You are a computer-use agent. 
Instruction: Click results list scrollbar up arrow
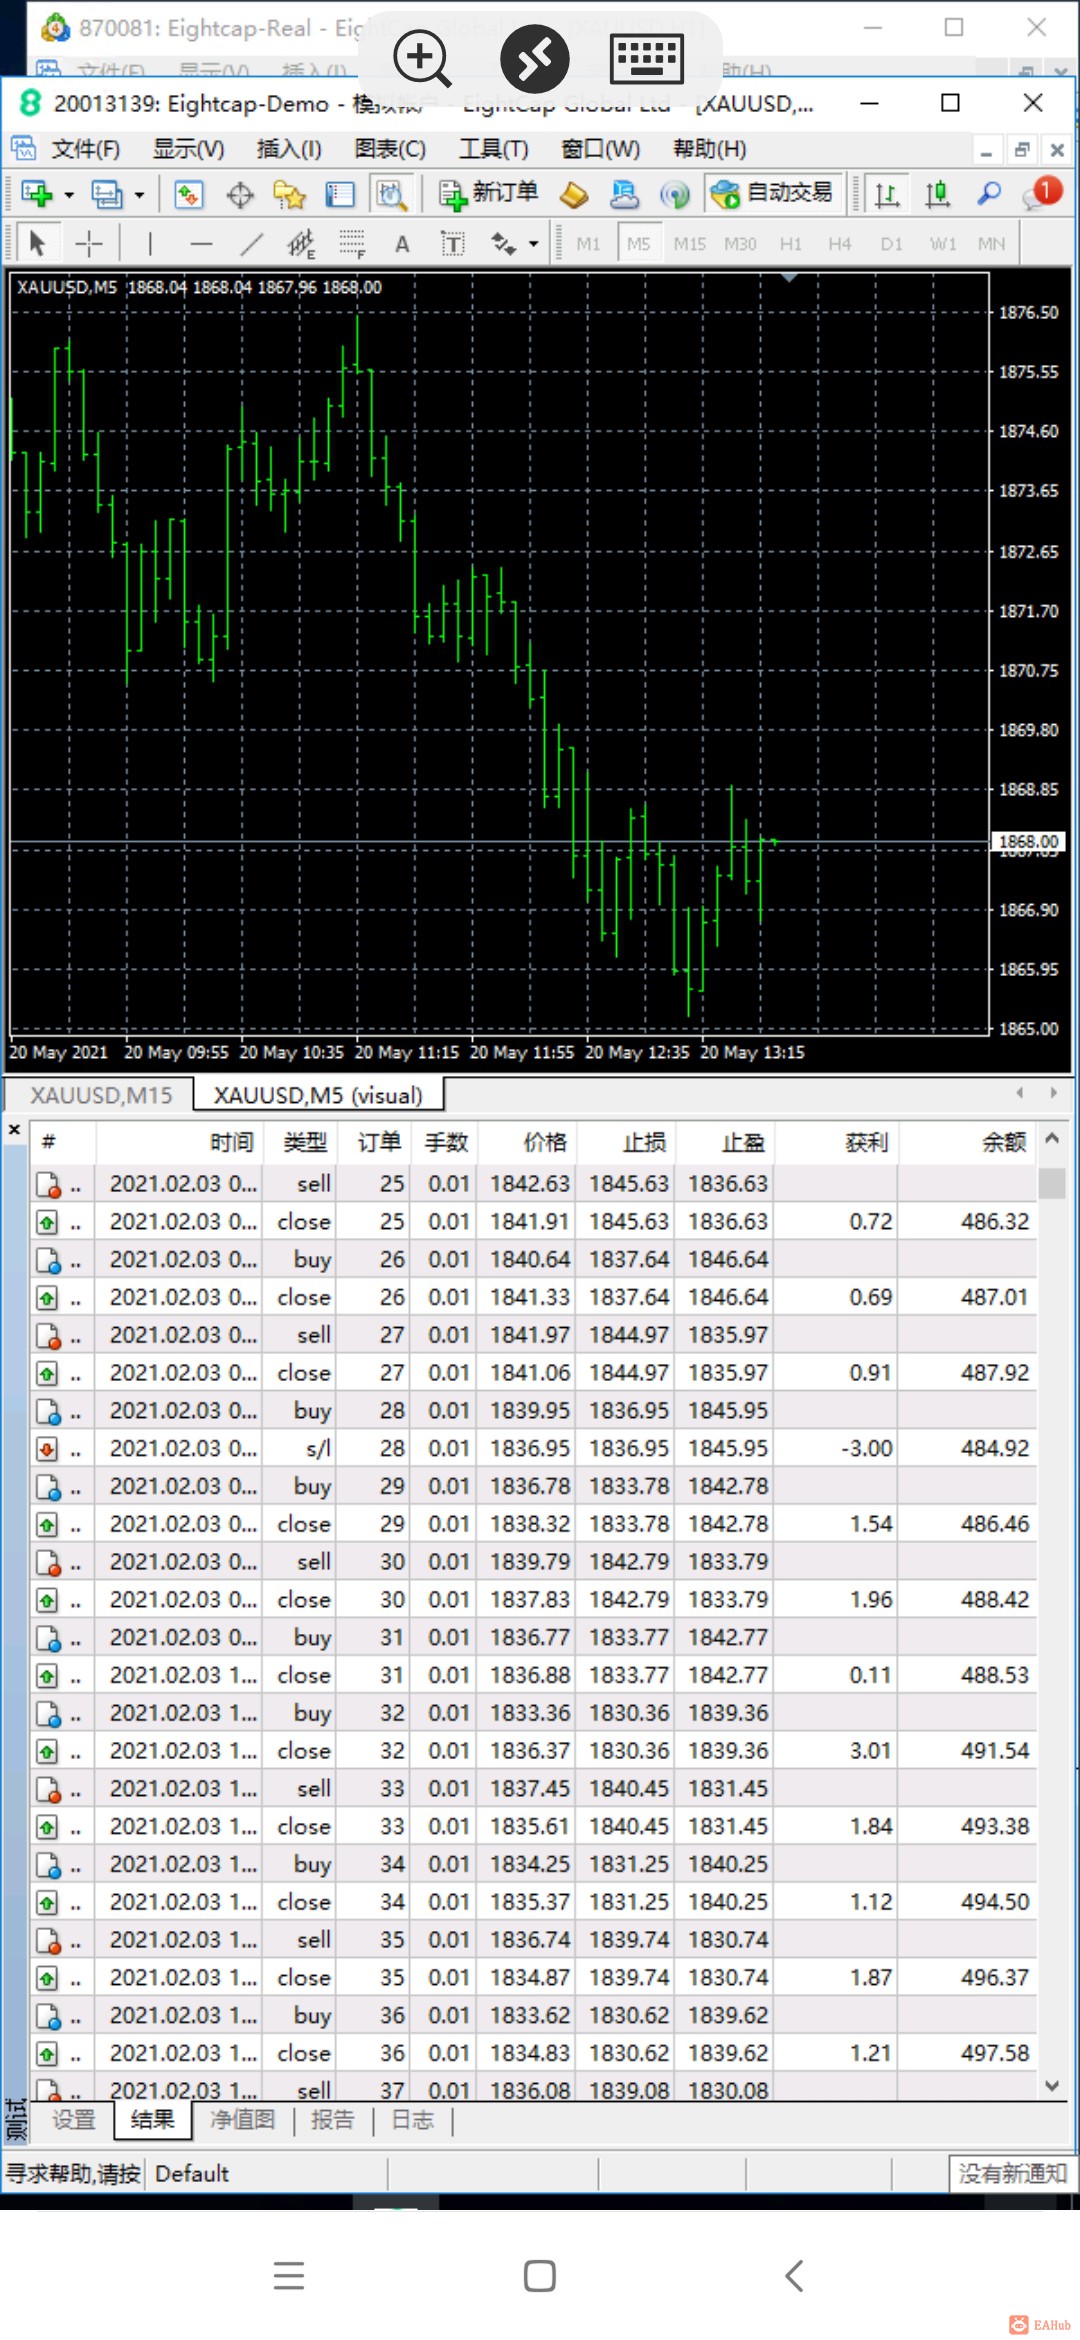(1052, 1139)
